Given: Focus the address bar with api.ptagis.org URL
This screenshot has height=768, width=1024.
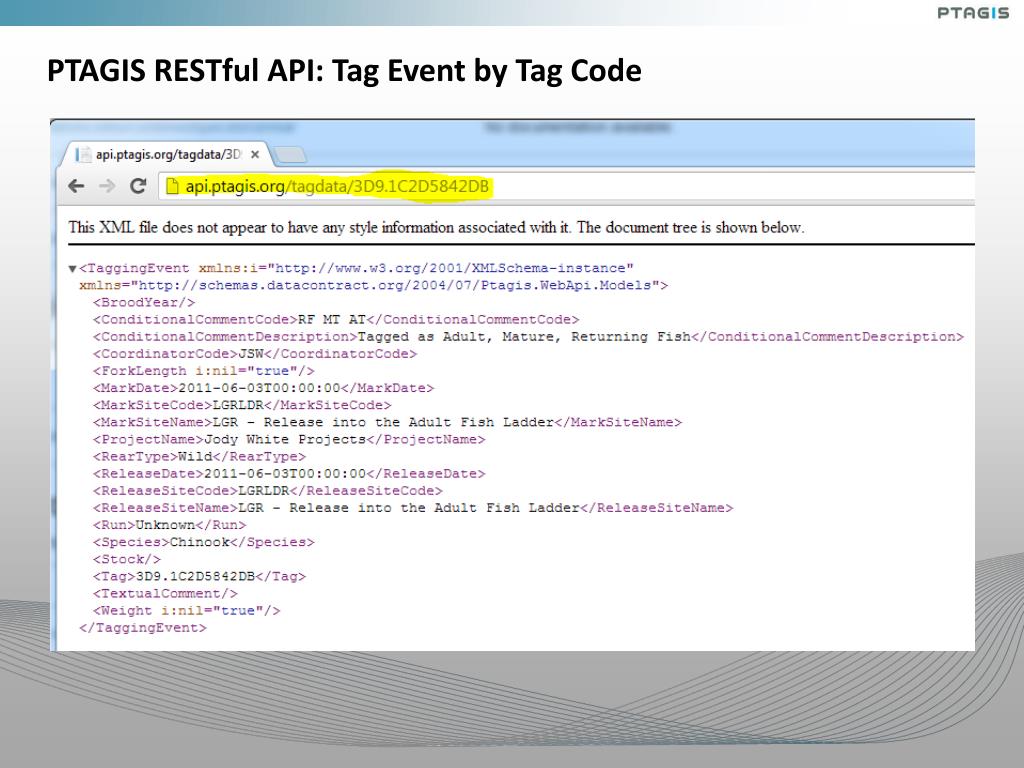Looking at the screenshot, I should [x=566, y=186].
